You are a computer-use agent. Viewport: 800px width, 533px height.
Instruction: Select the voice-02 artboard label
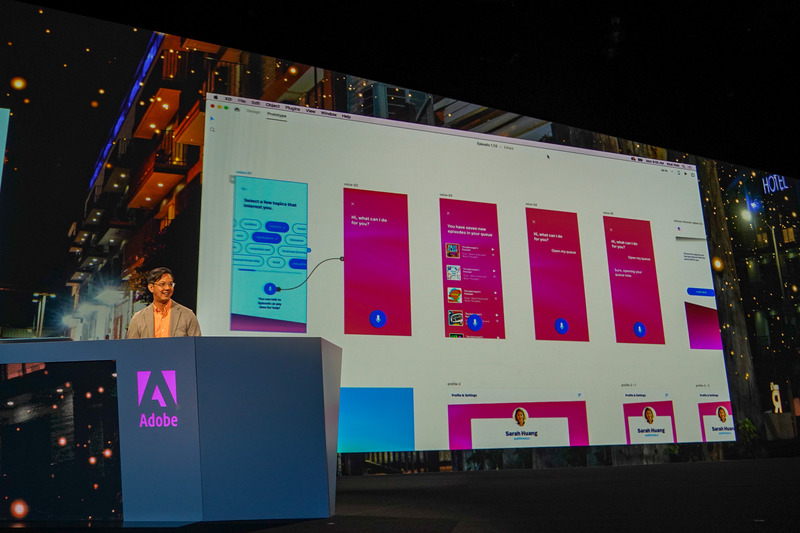(351, 185)
